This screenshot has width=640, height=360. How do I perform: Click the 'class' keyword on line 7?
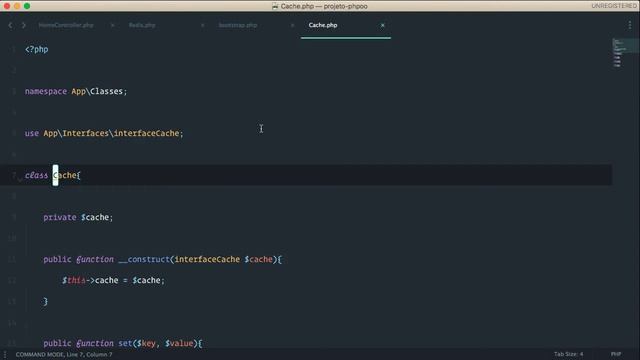click(x=36, y=175)
